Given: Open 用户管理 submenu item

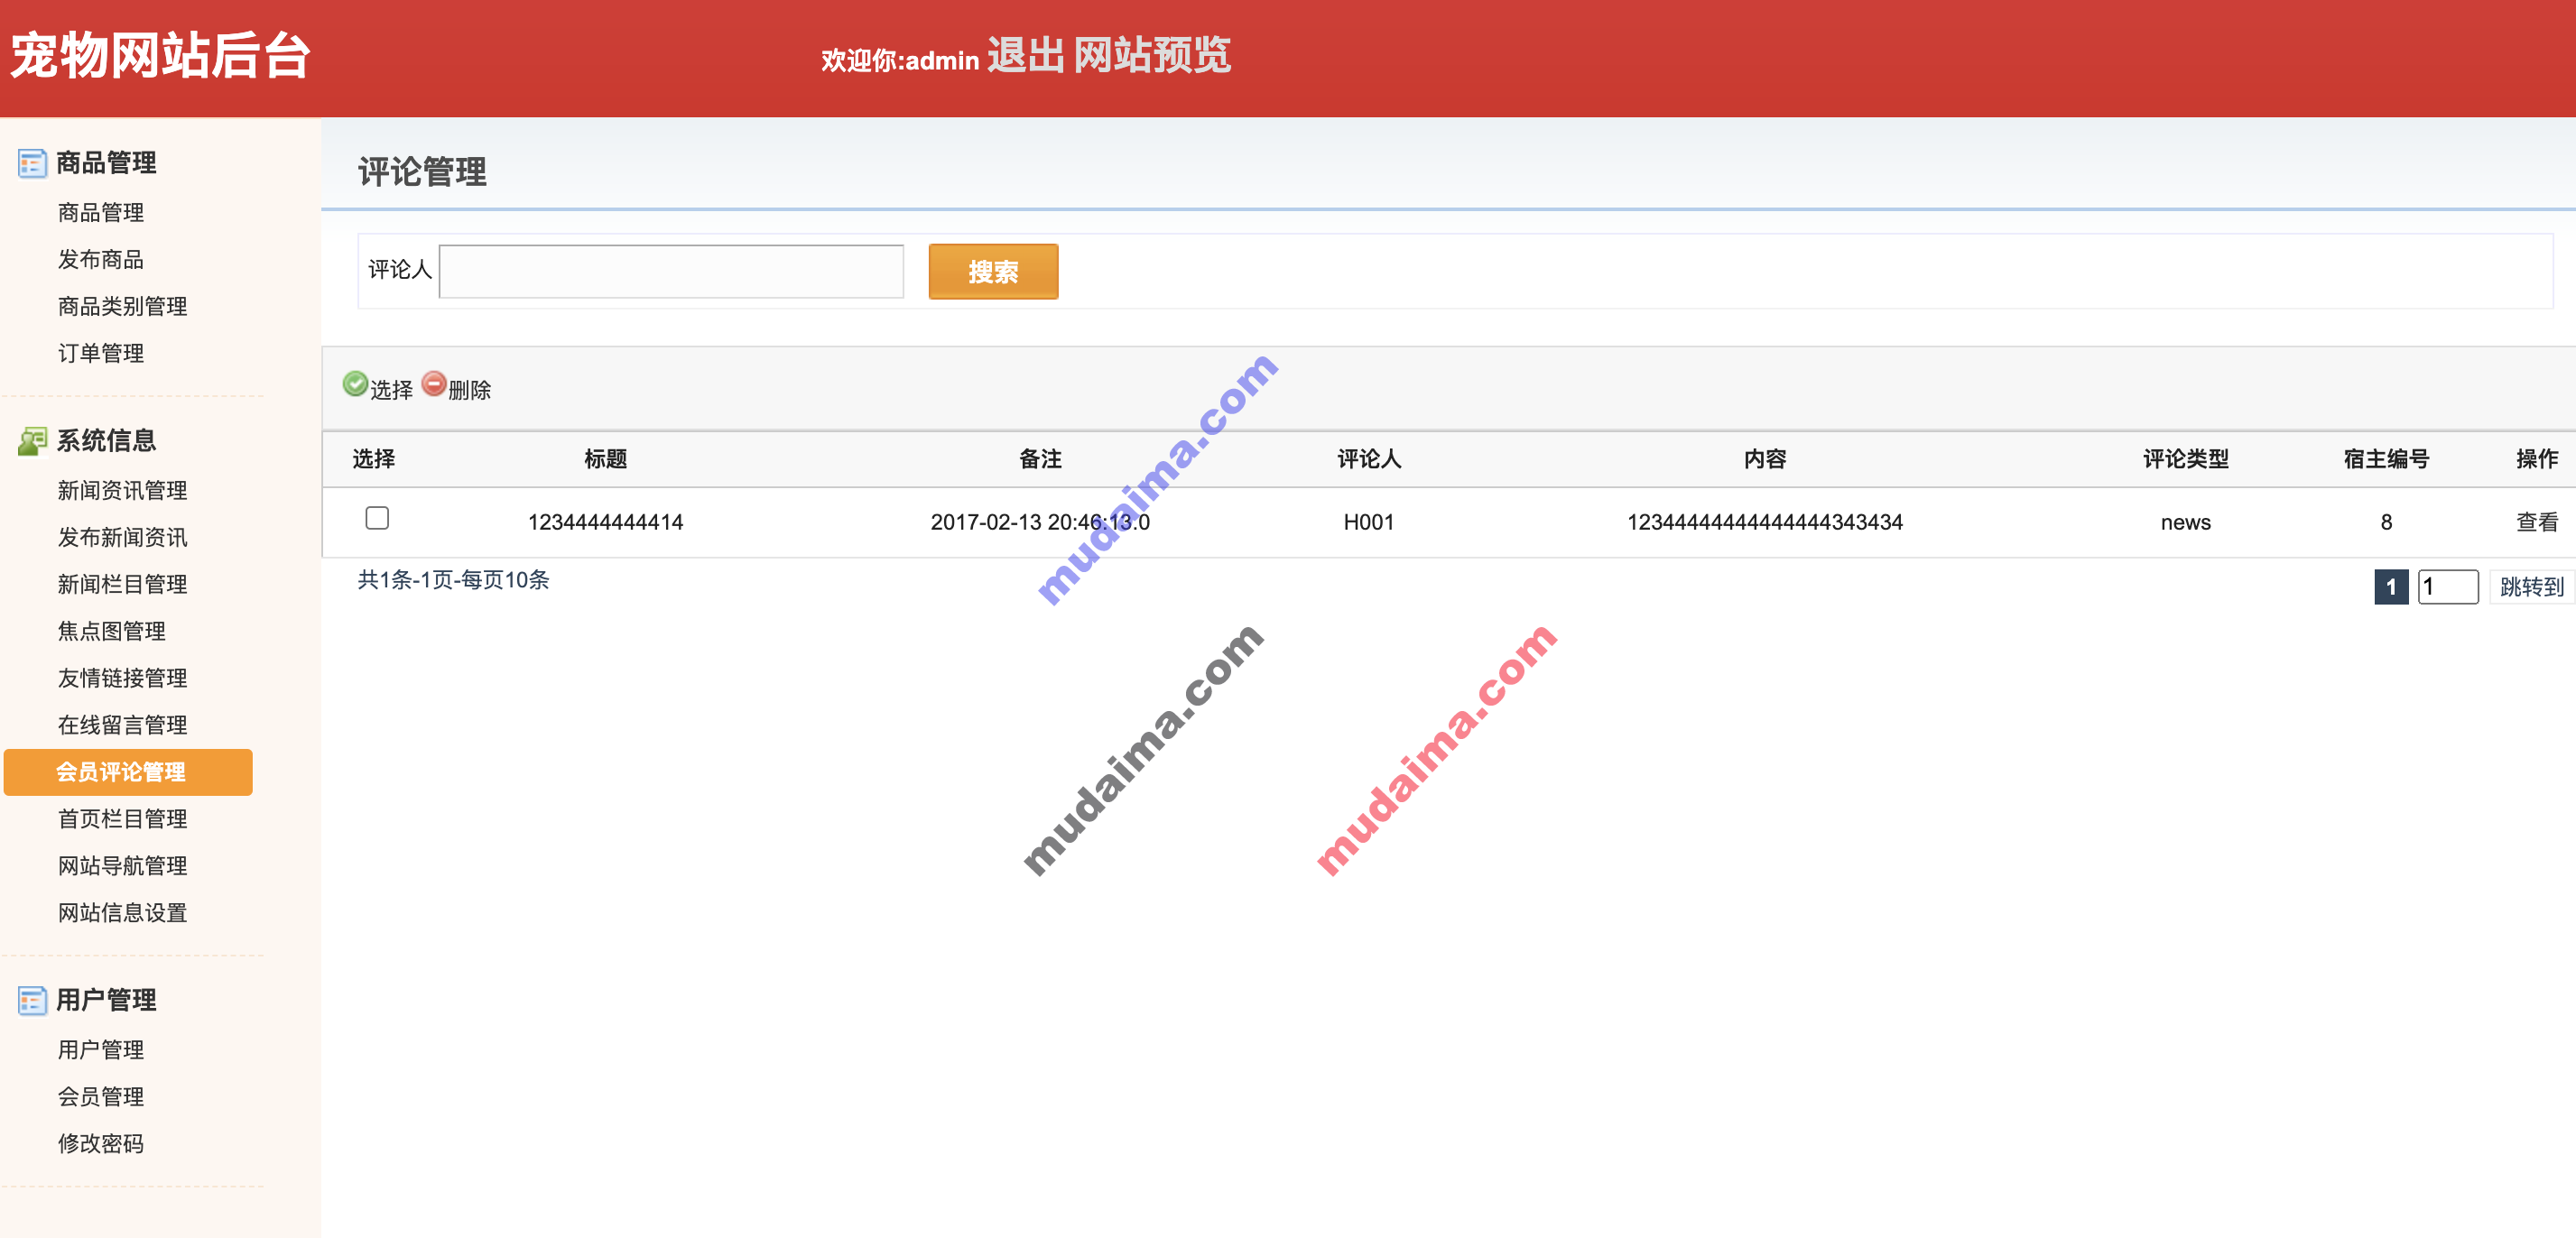Looking at the screenshot, I should [101, 1051].
